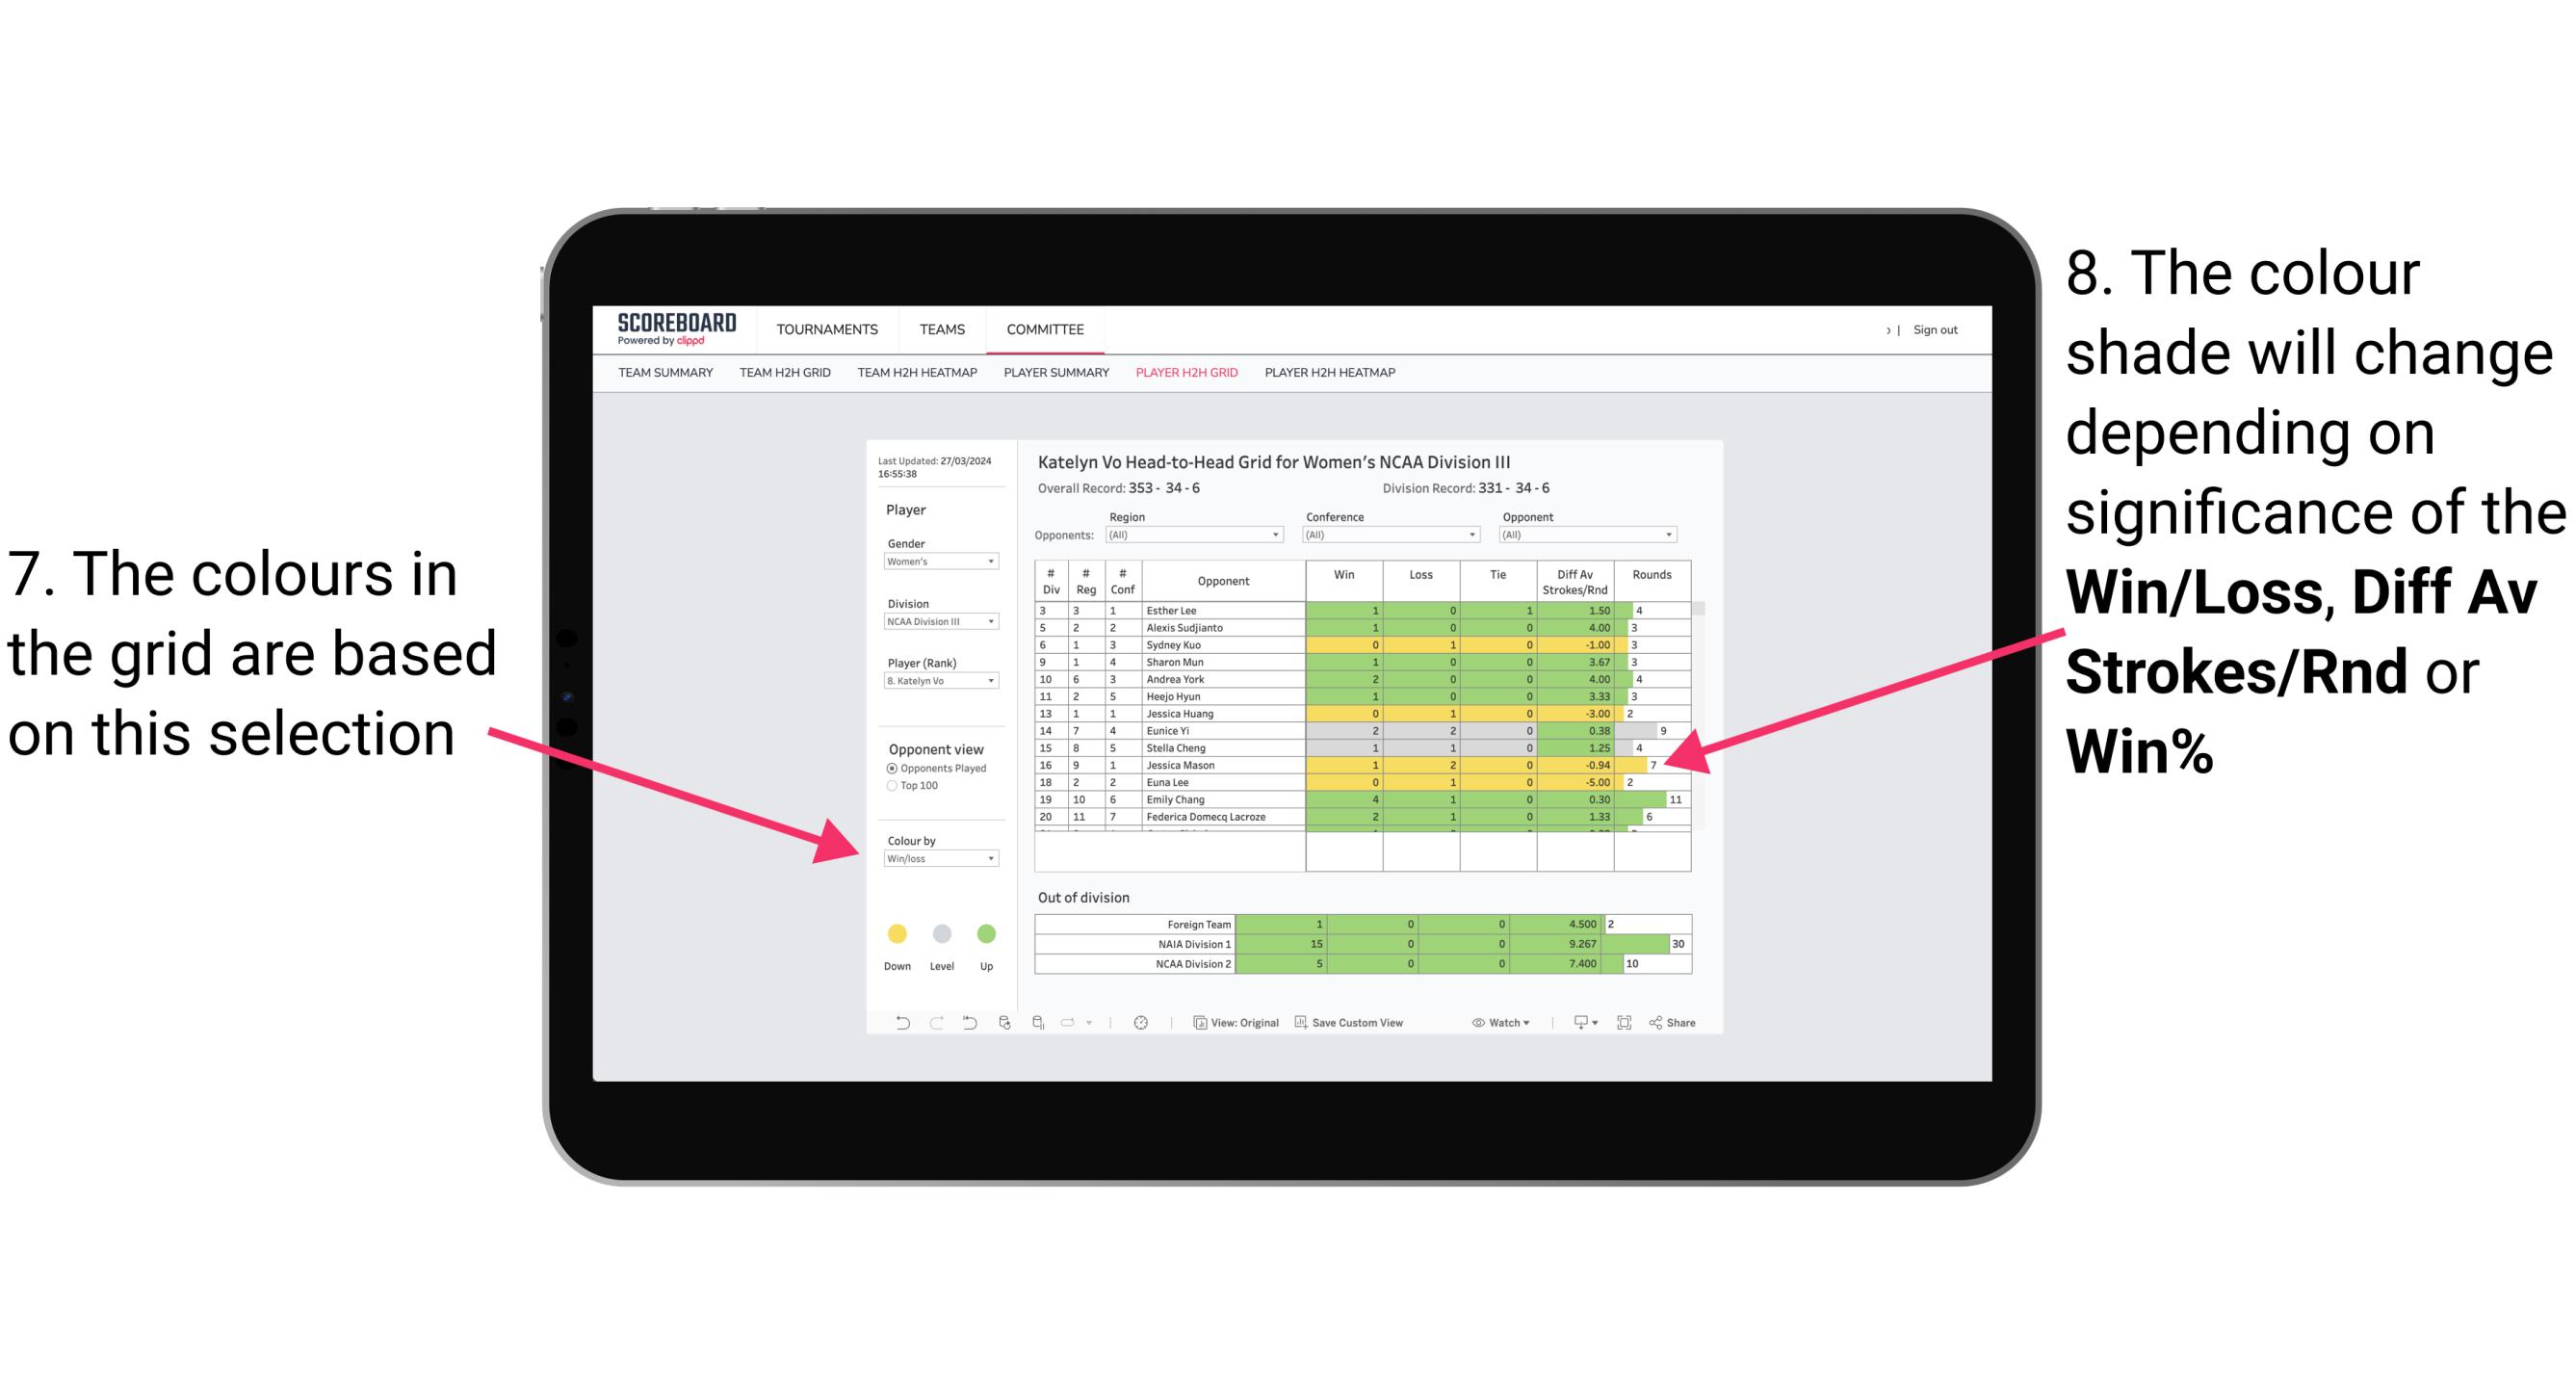Click the refresh/reset icon in toolbar
Image resolution: width=2576 pixels, height=1386 pixels.
(966, 1026)
